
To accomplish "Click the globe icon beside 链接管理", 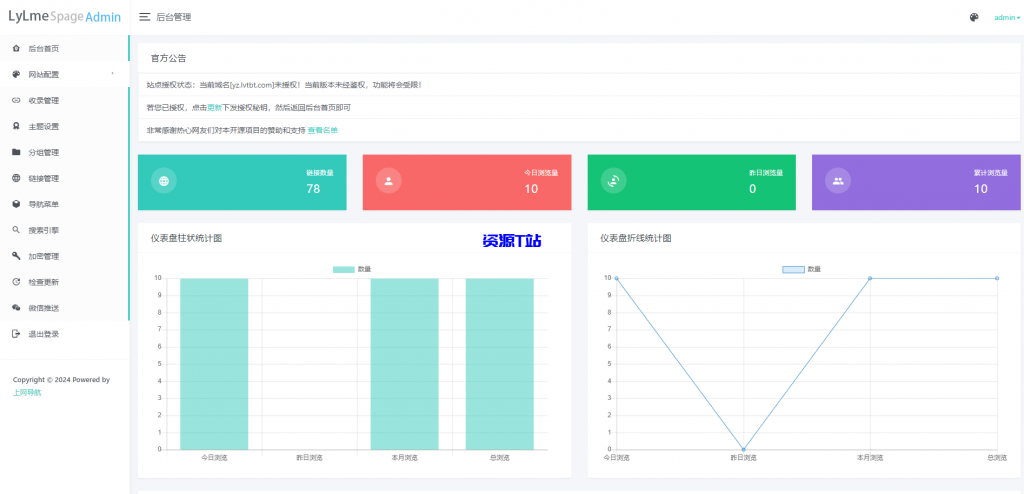I will [16, 178].
